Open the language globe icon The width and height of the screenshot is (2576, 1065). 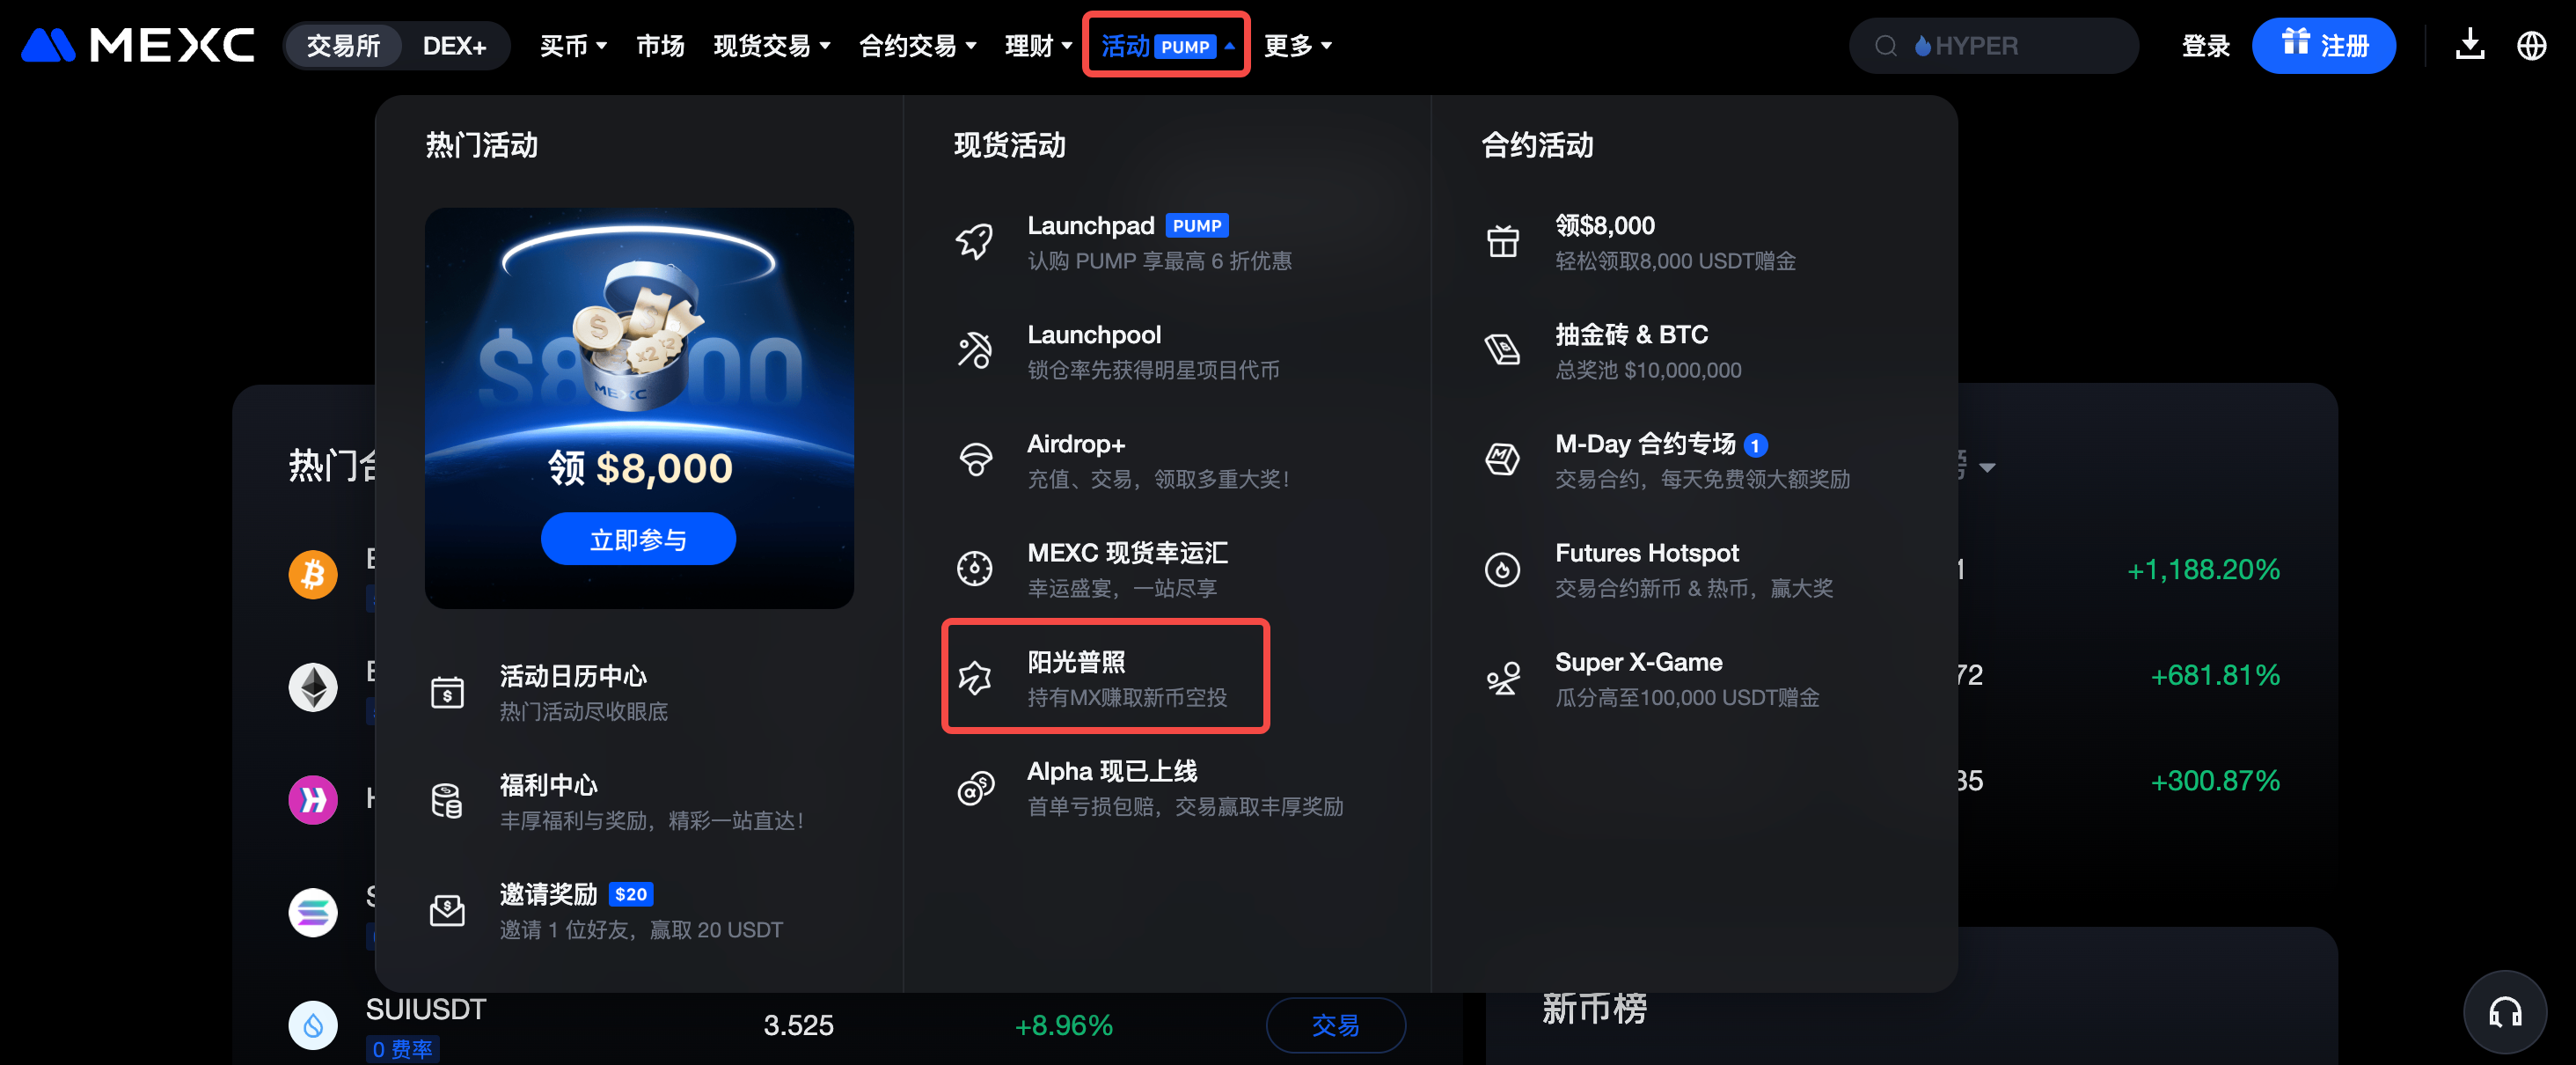(x=2531, y=45)
